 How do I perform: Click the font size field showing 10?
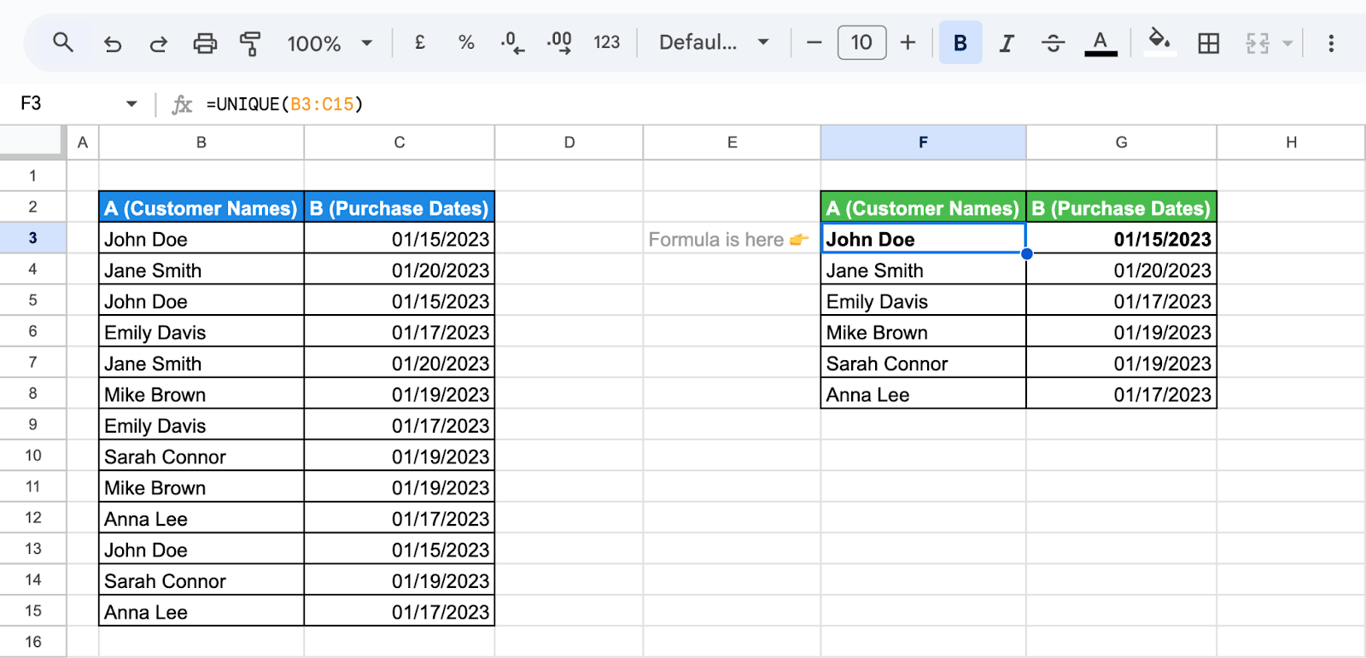tap(861, 43)
